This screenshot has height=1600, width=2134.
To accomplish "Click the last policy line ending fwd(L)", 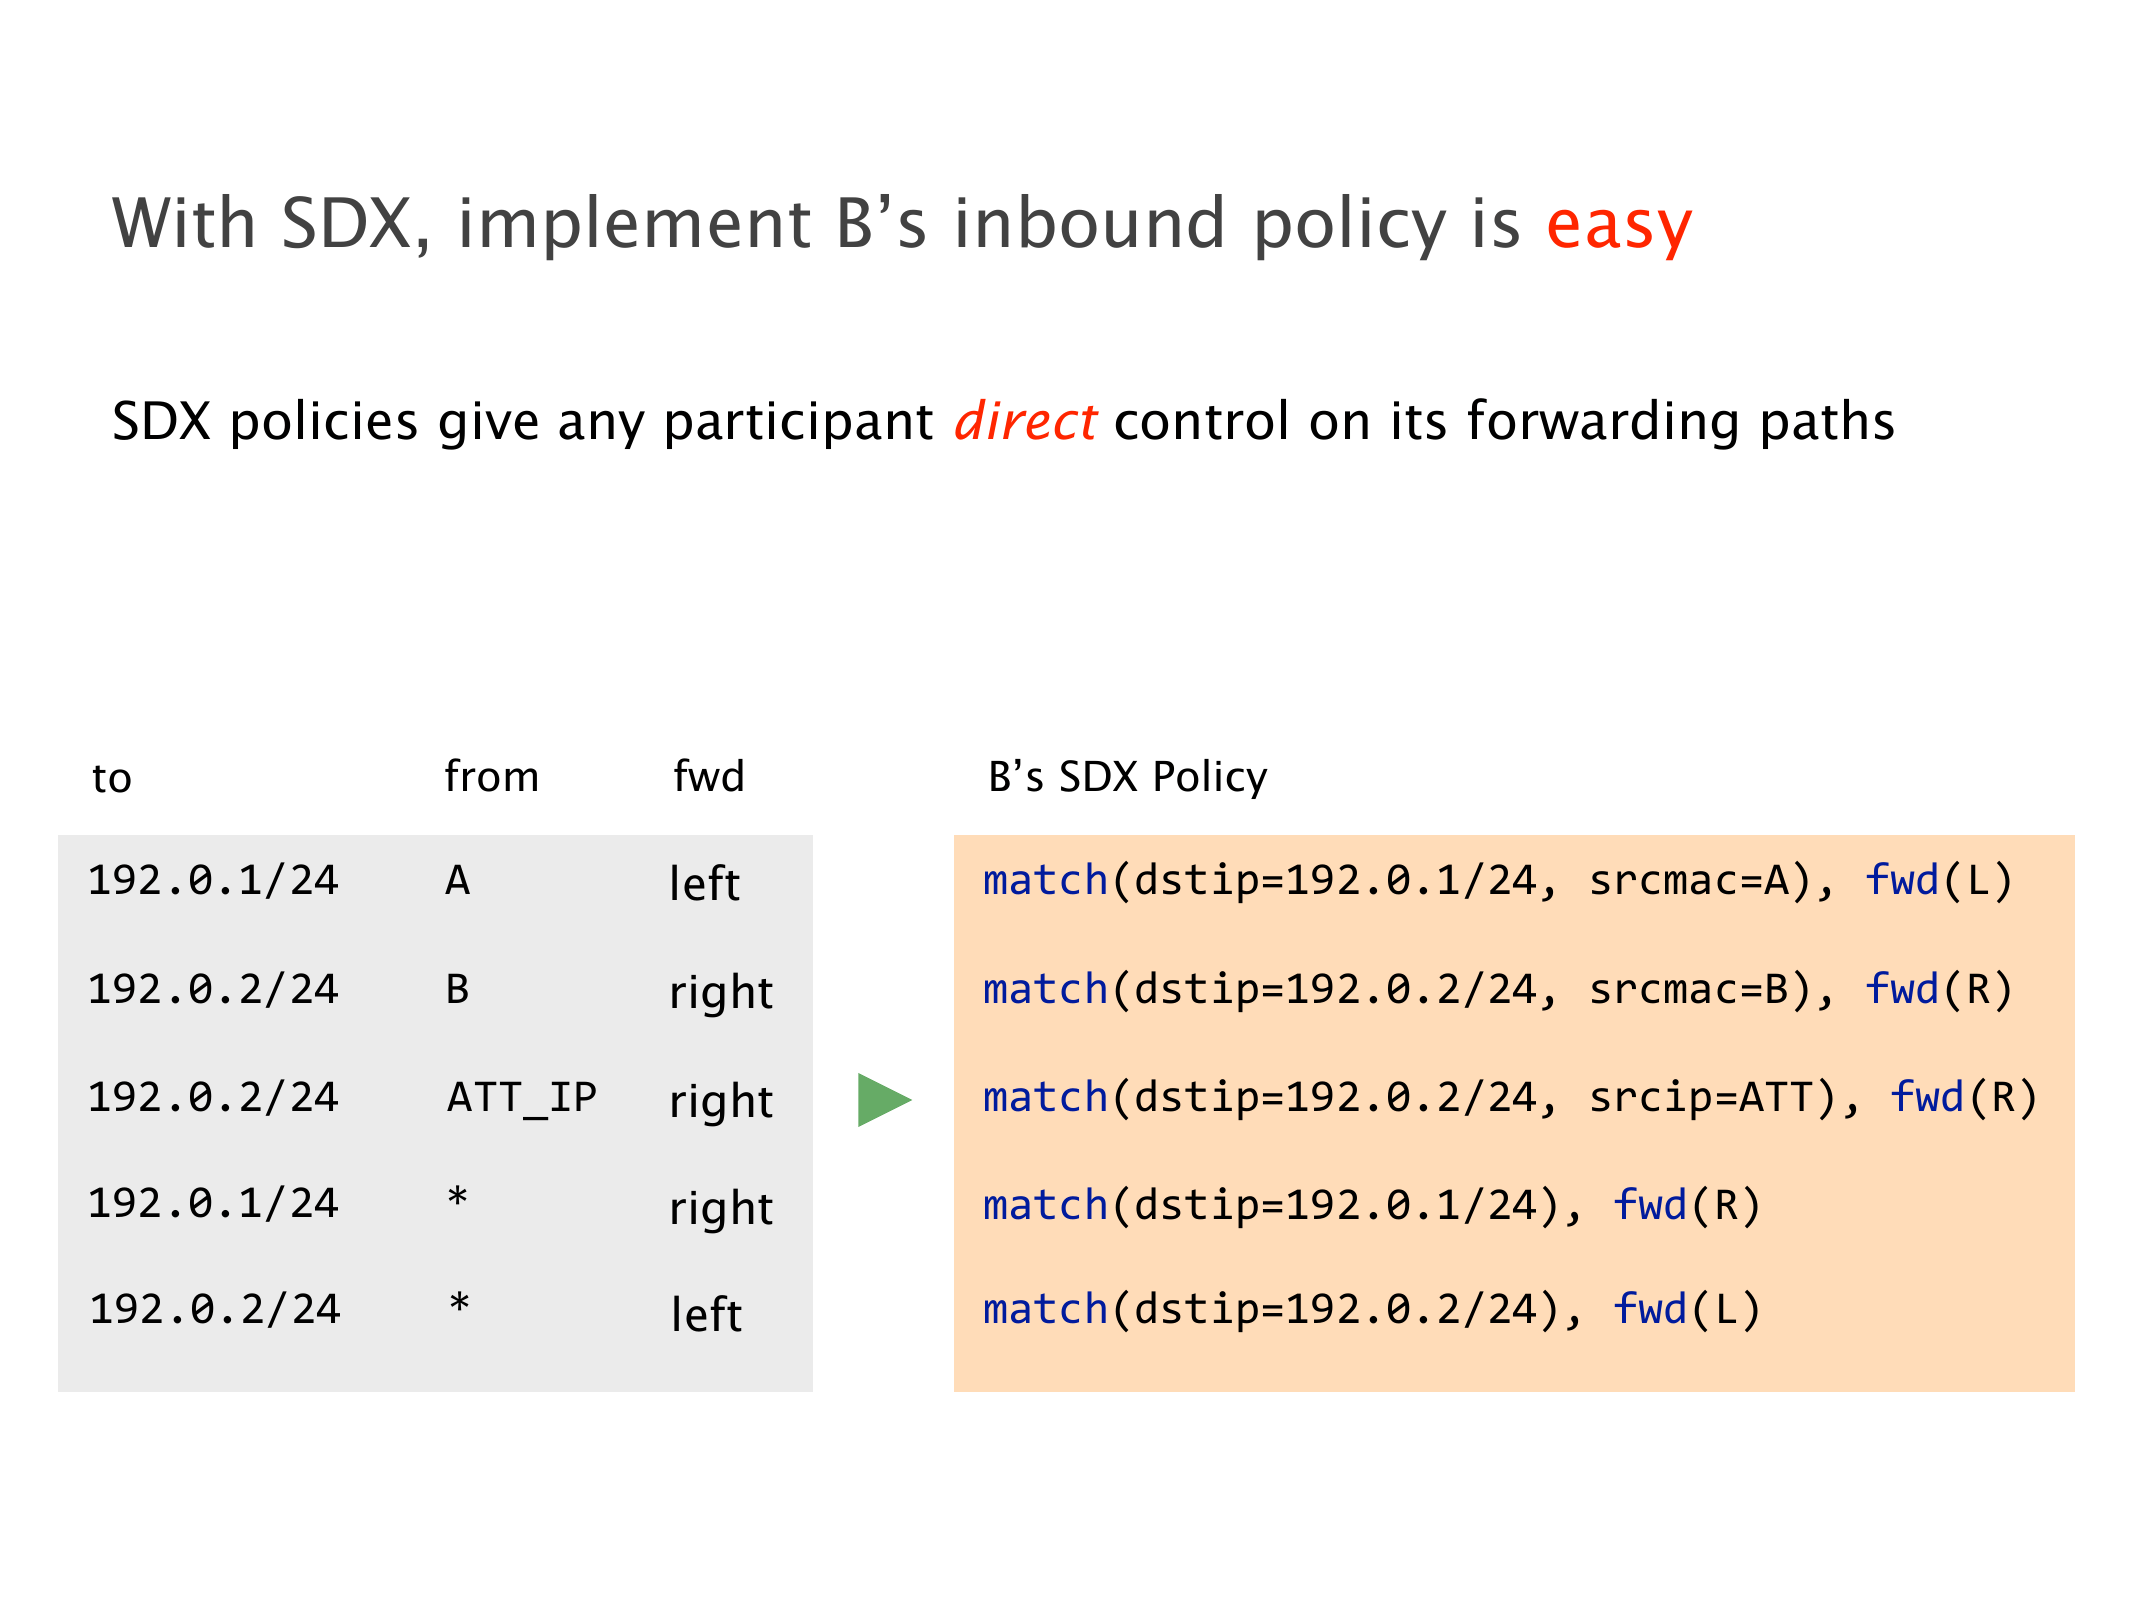I will 1371,1309.
